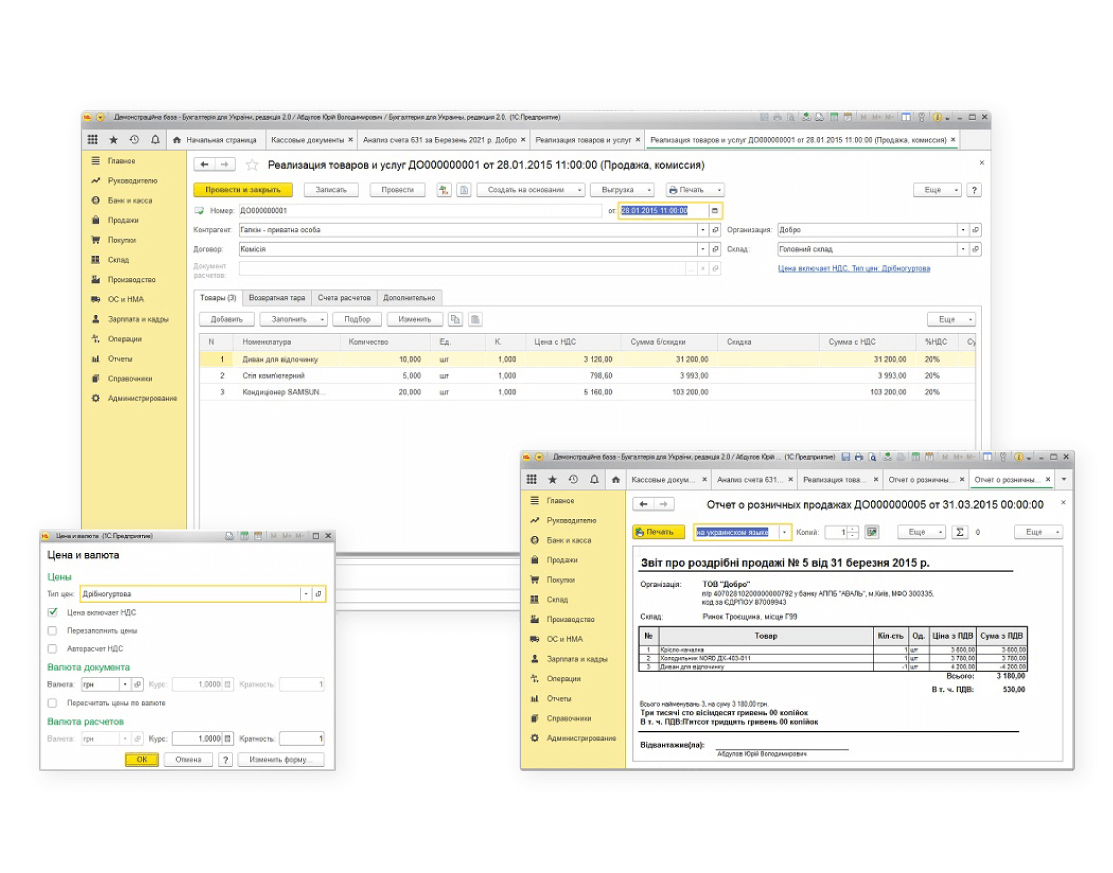Open the history clock icon in main toolbar

click(134, 140)
